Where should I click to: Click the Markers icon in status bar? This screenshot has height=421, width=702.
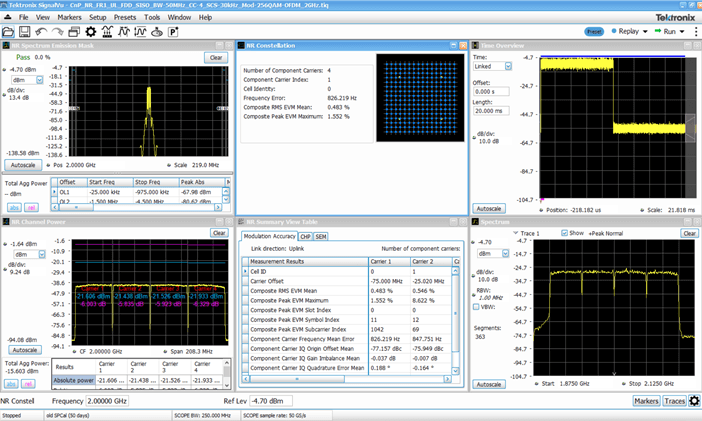pos(647,400)
